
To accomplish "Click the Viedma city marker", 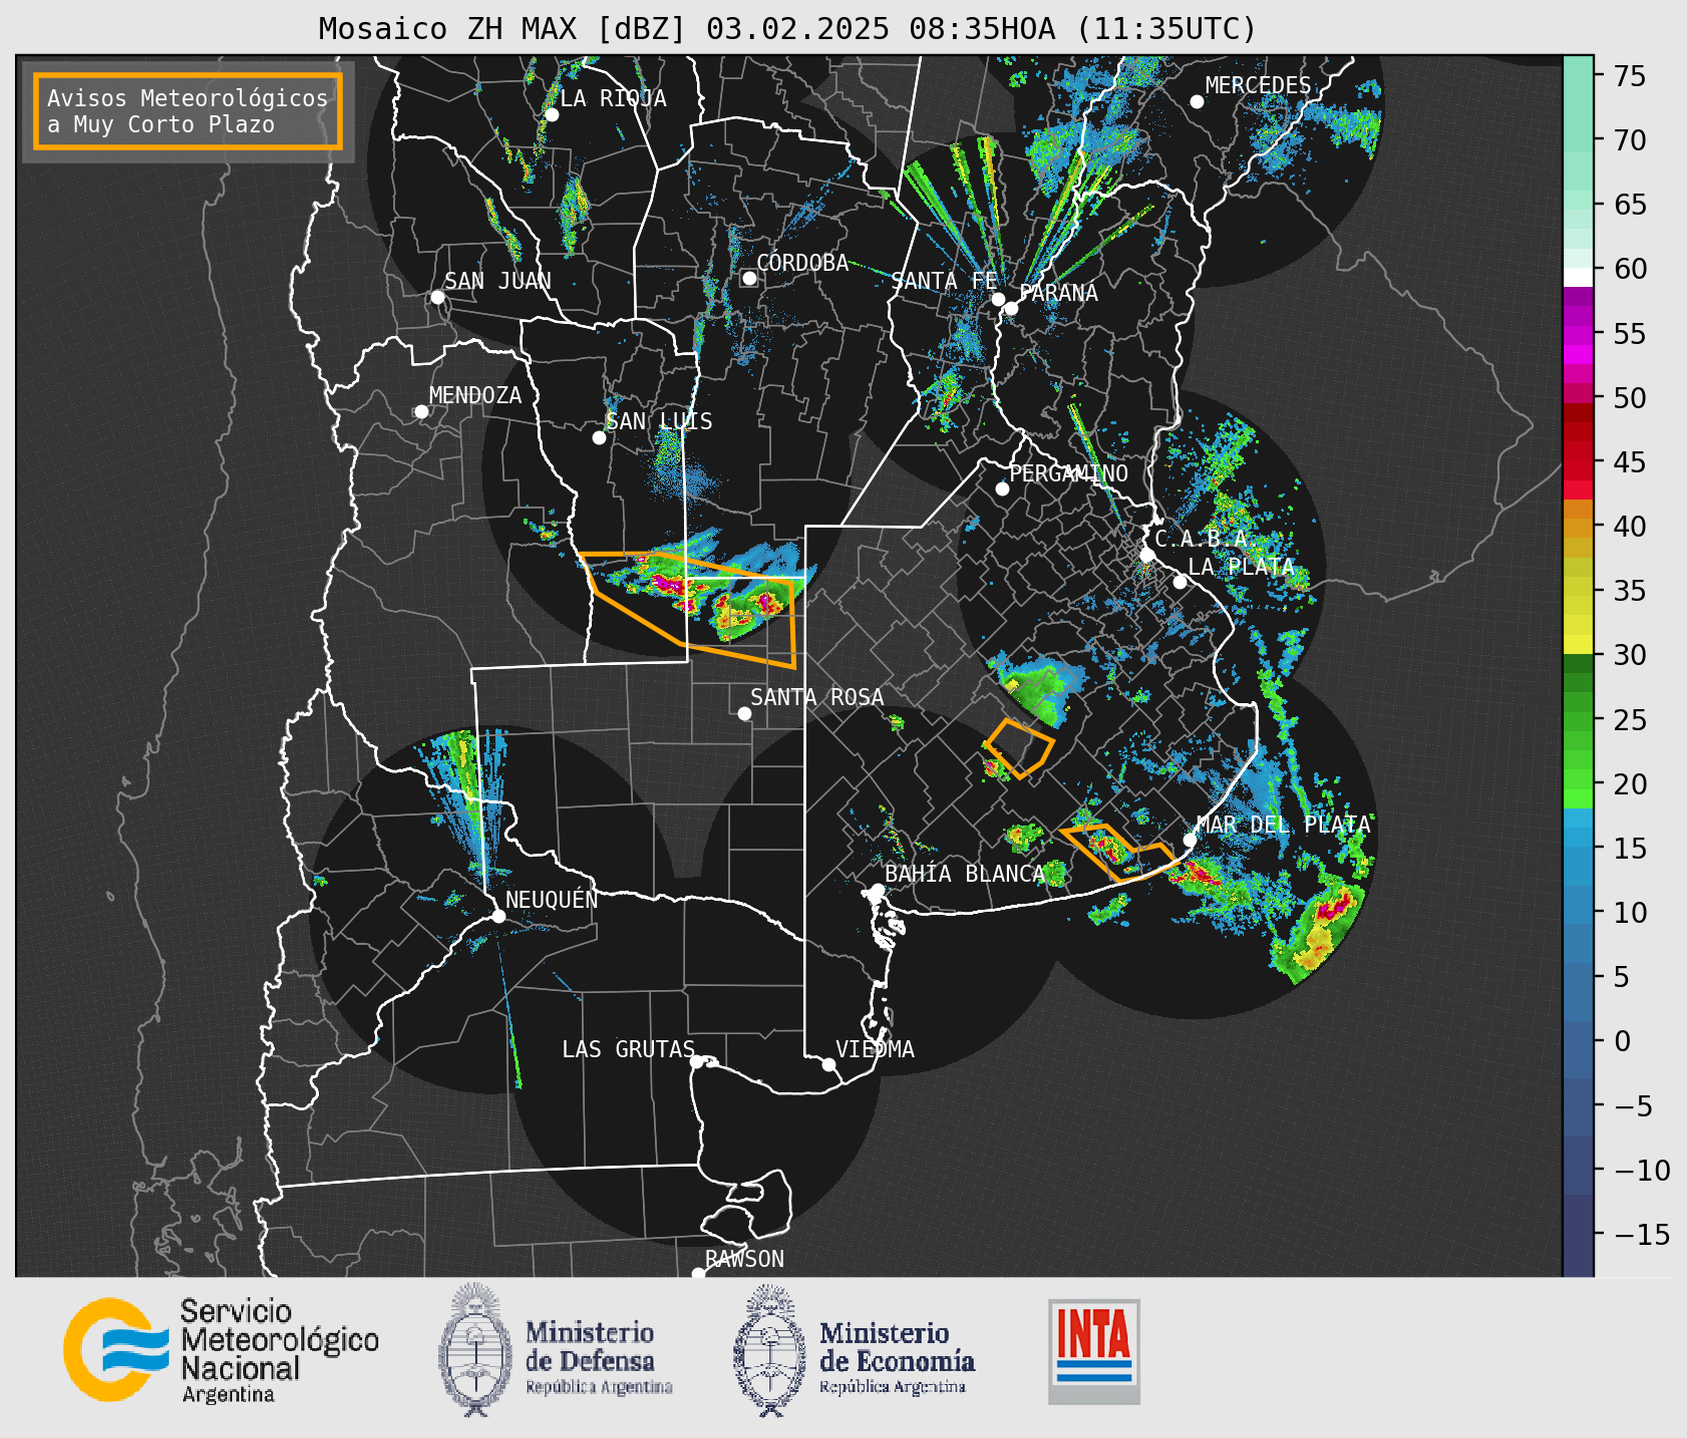I will coord(828,1064).
